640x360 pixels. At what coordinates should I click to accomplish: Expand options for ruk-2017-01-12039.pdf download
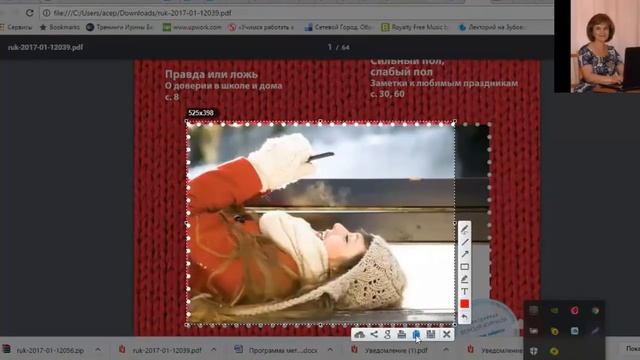coord(213,350)
